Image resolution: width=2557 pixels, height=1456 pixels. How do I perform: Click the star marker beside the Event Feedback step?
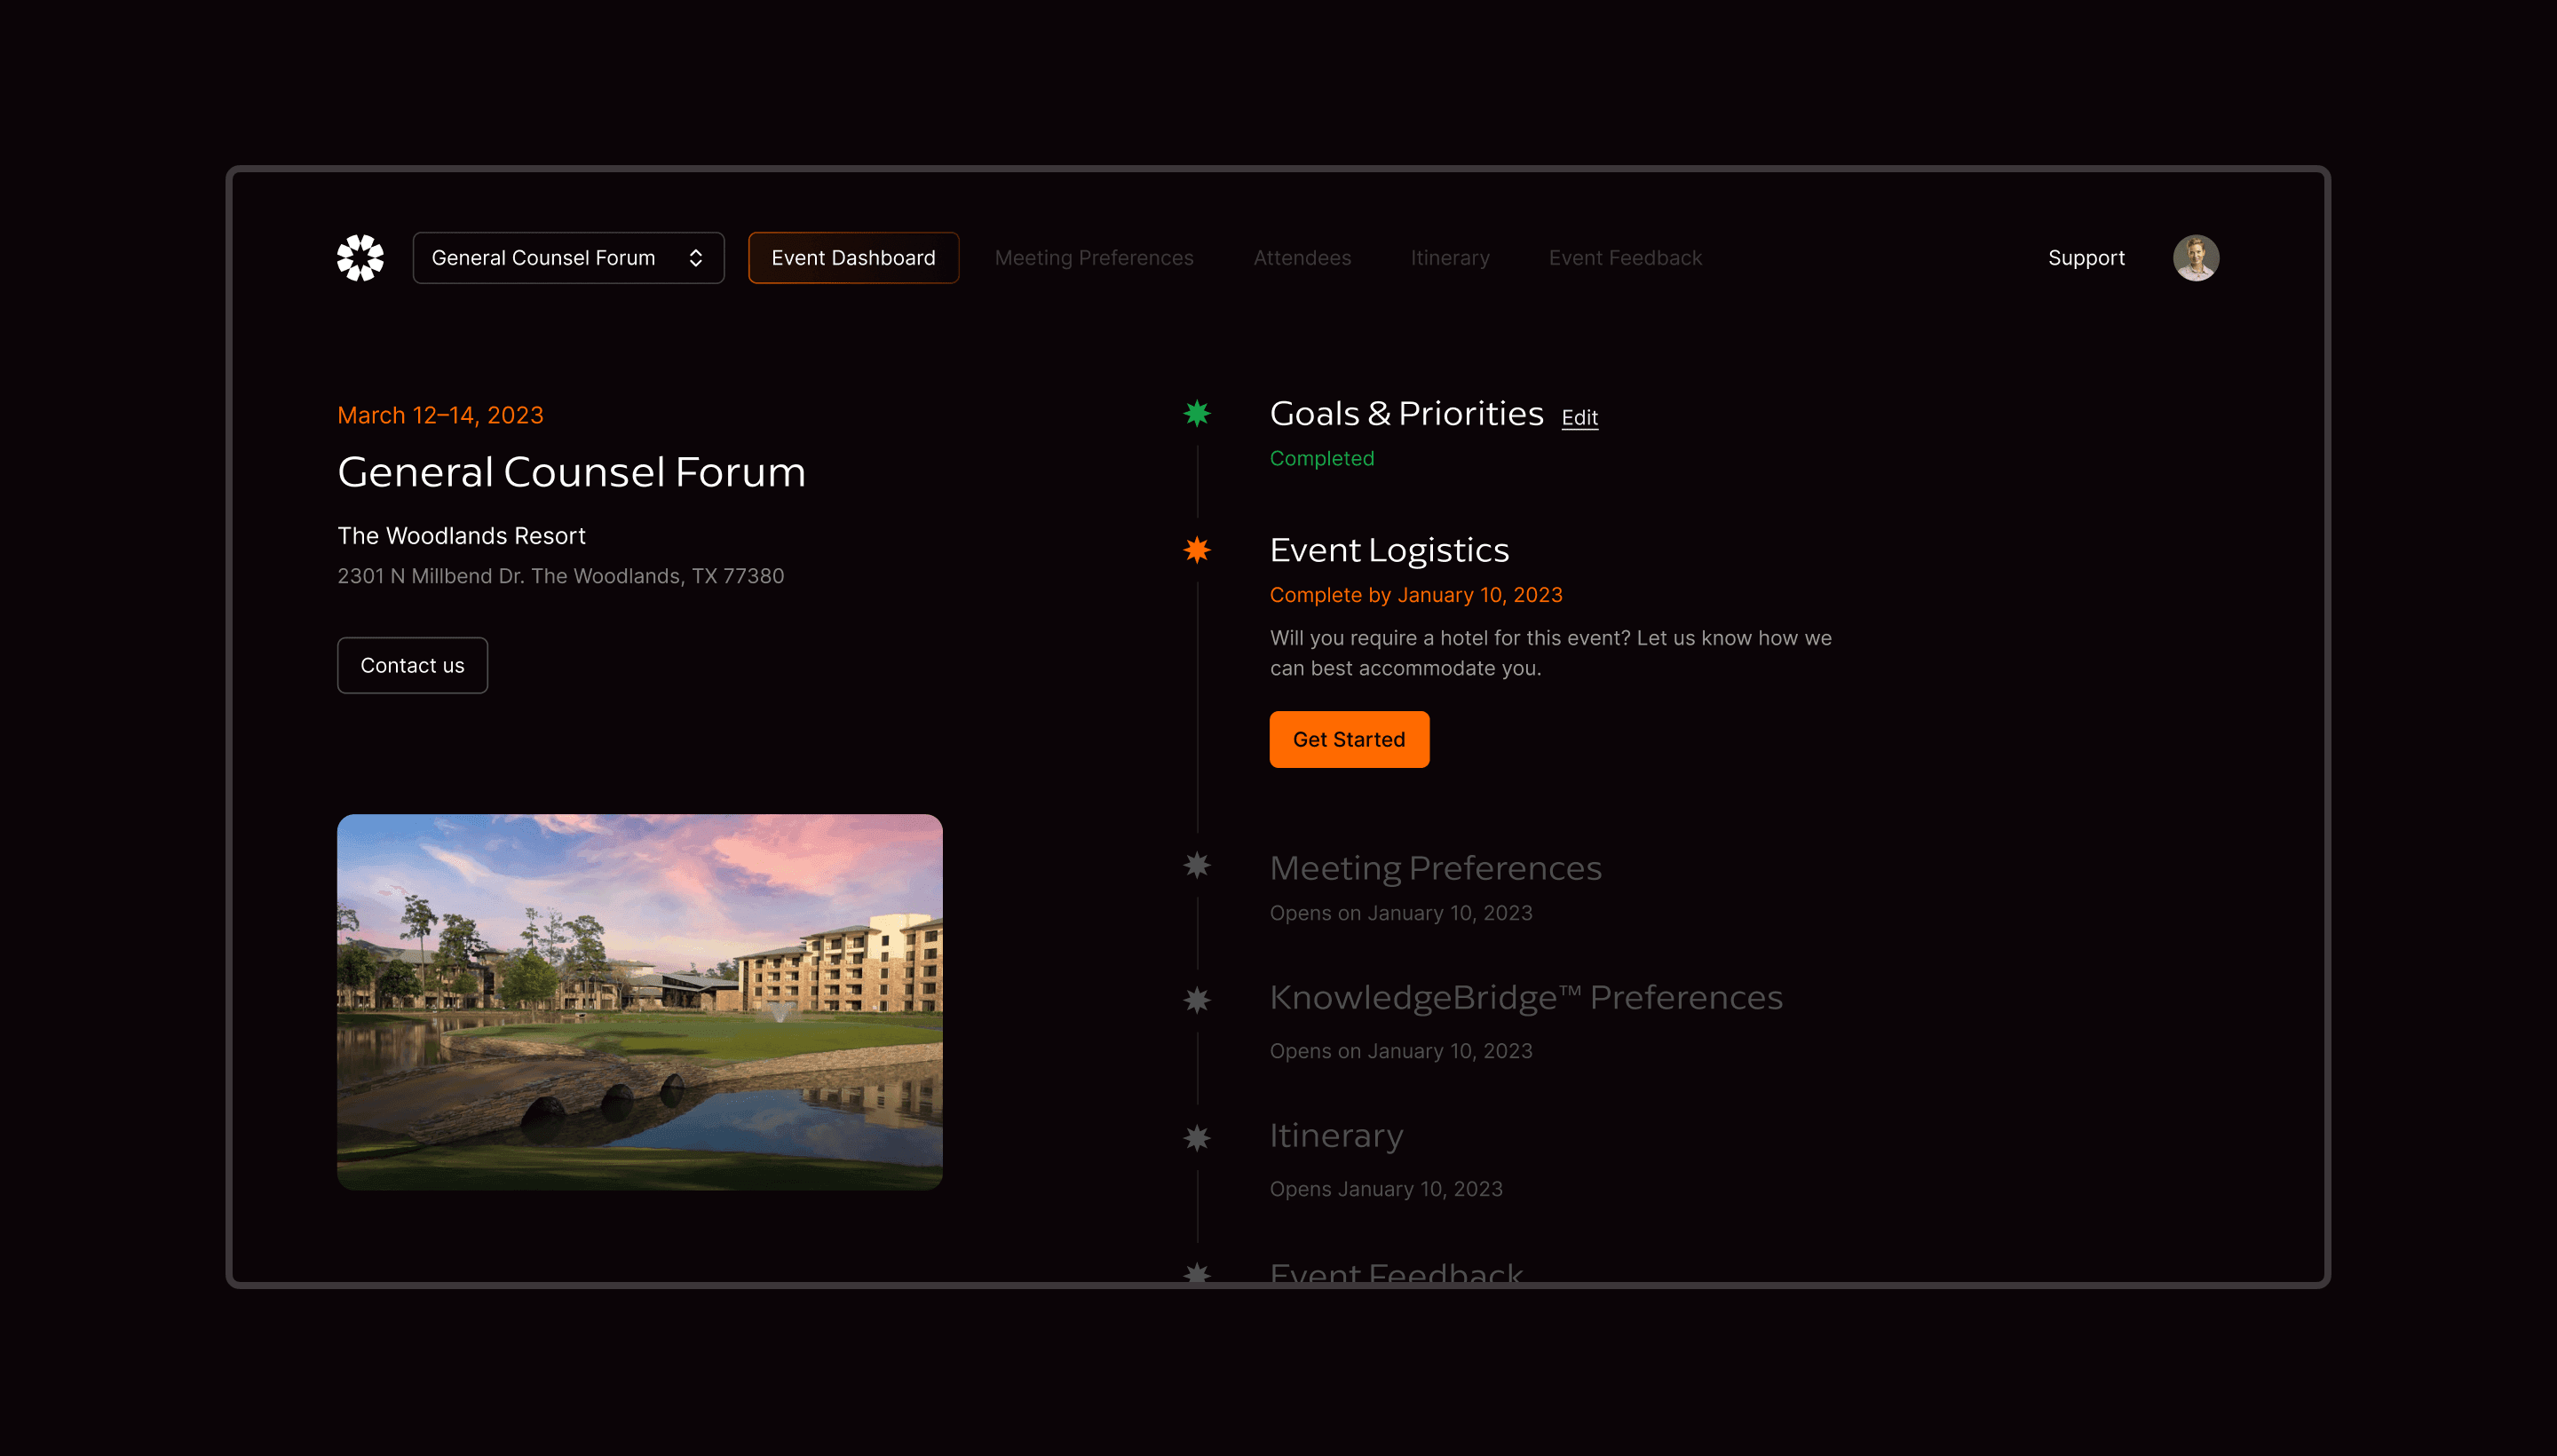click(1197, 1272)
